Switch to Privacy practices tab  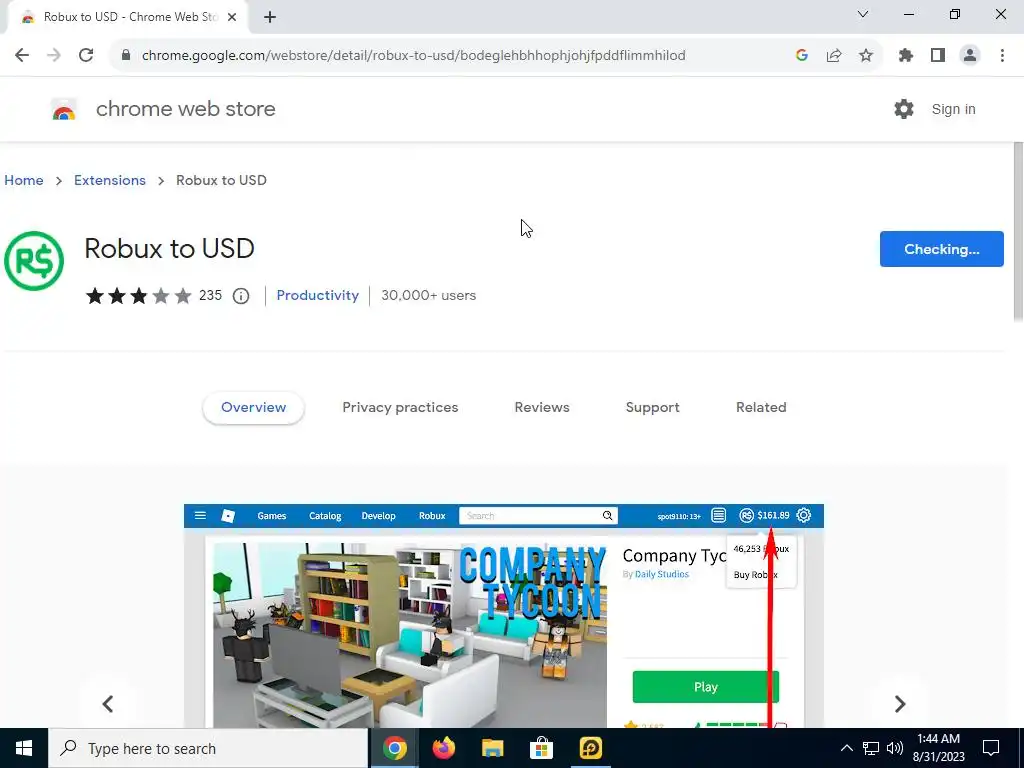[400, 408]
